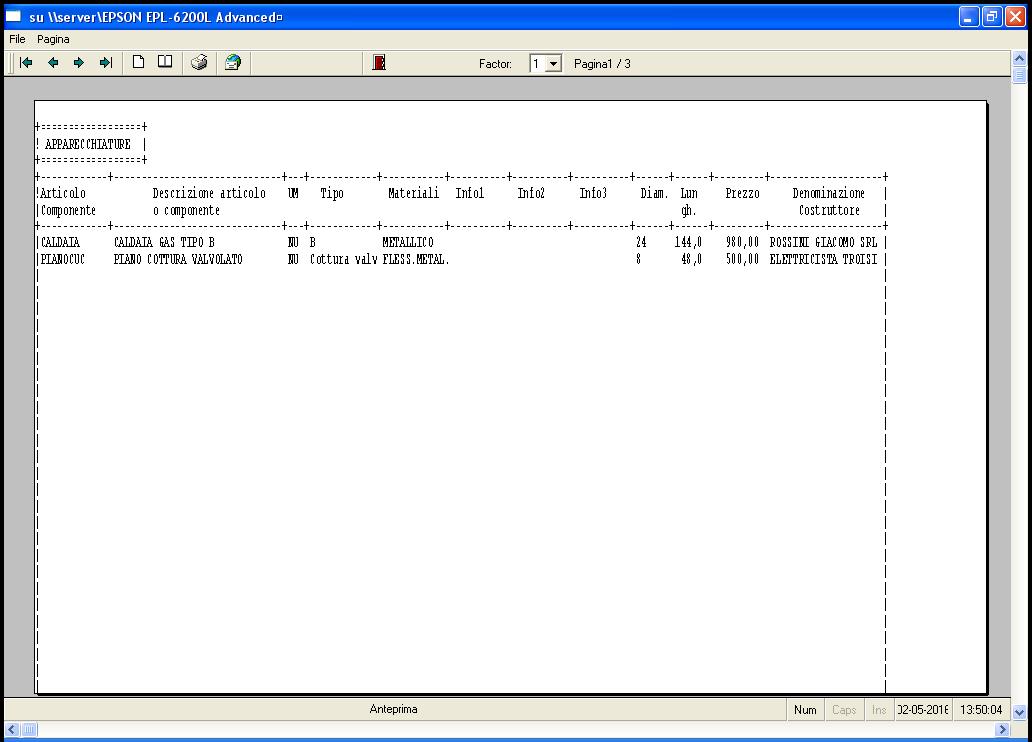The height and width of the screenshot is (742, 1032).
Task: Click the globe export icon
Action: 233,63
